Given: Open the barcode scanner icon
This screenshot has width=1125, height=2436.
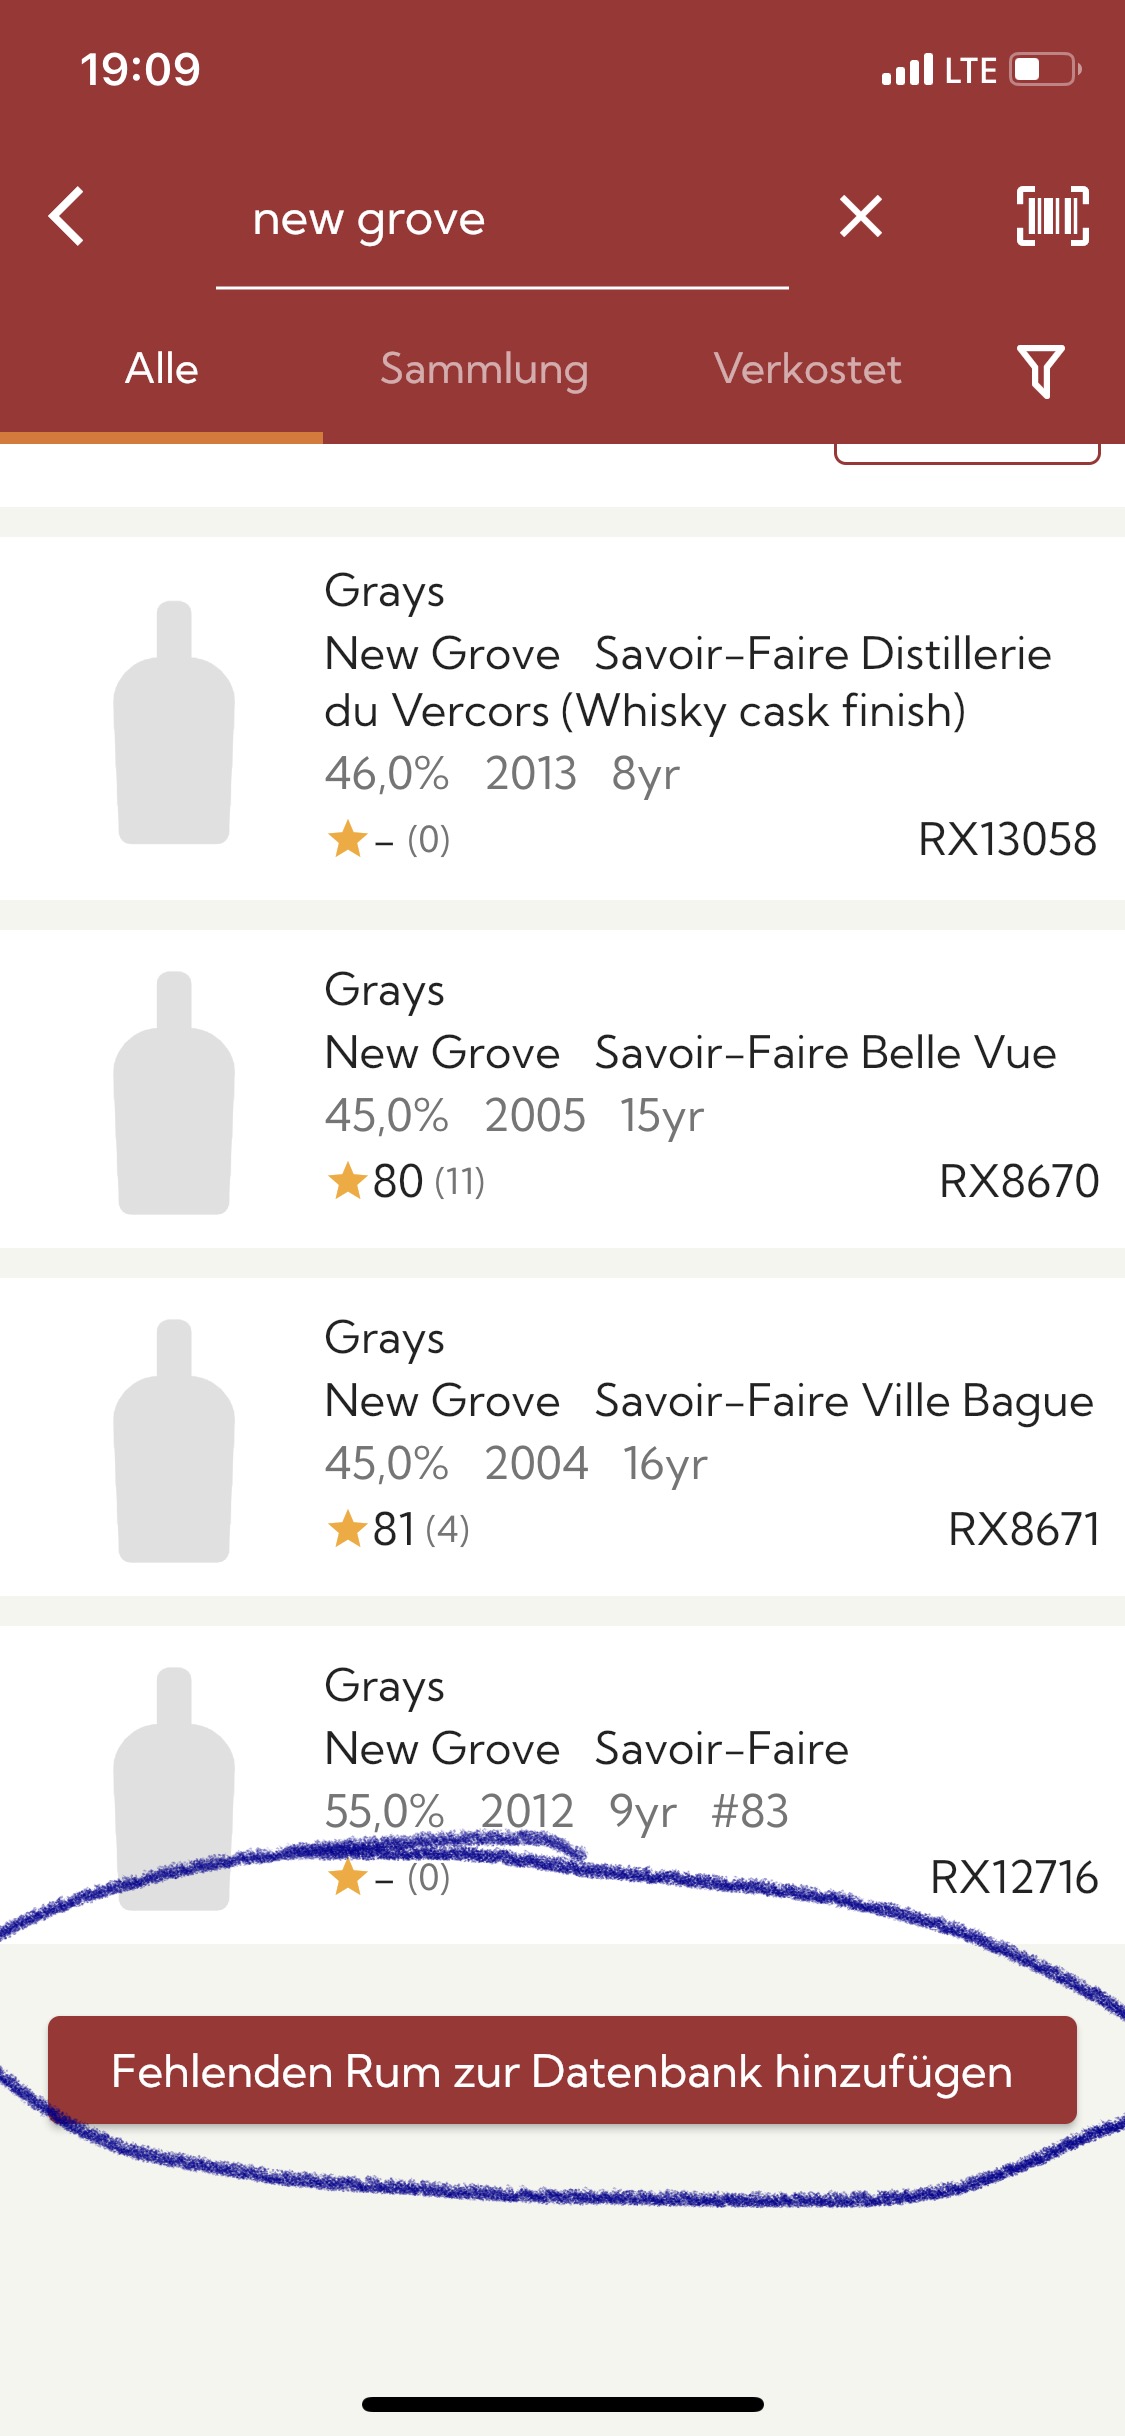Looking at the screenshot, I should pyautogui.click(x=1052, y=216).
